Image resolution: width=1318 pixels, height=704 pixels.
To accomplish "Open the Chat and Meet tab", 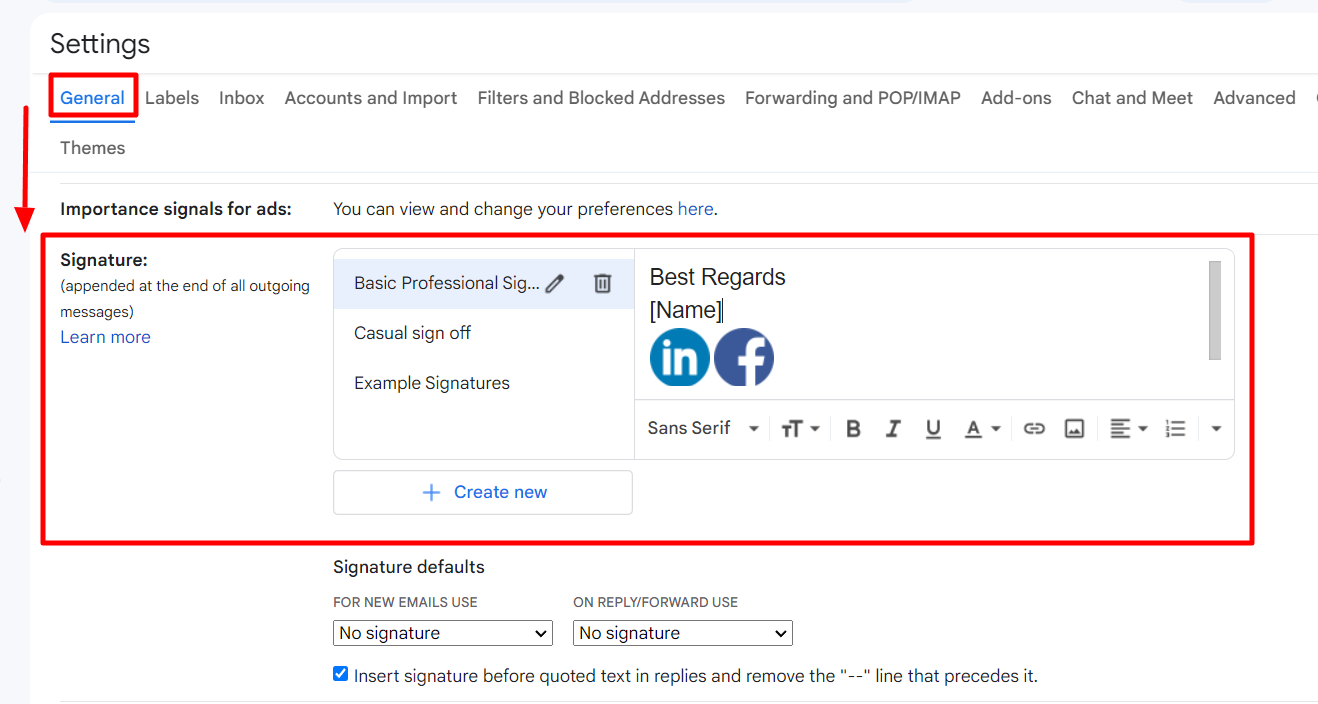I will tap(1132, 98).
